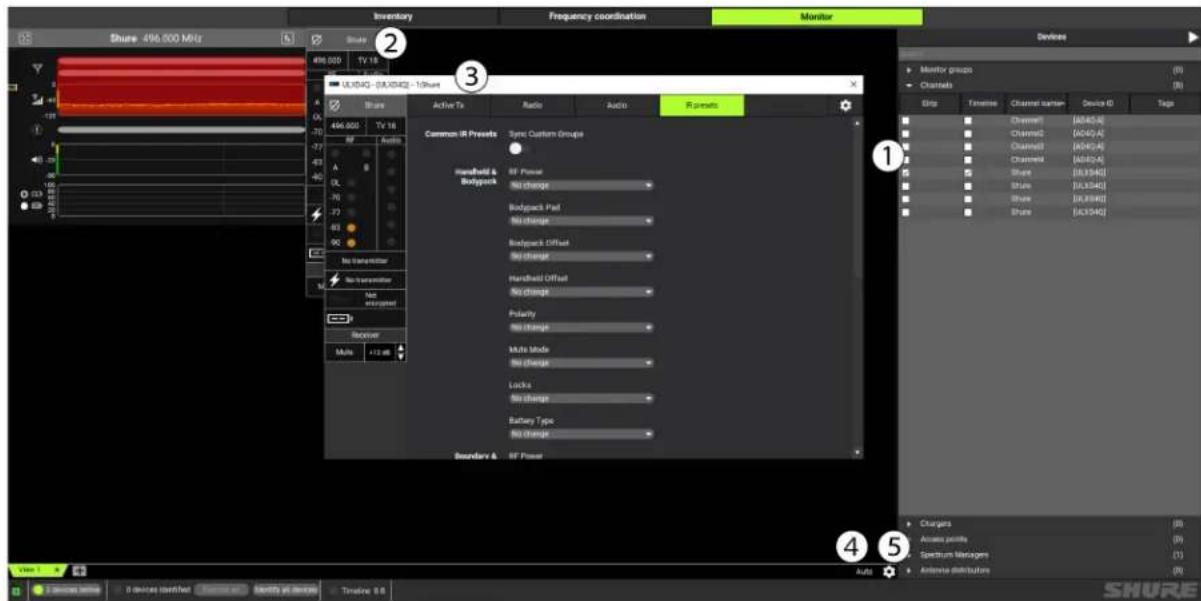1201x601 pixels.
Task: Uncheck Timeline checkbox of first Shure channel
Action: [x=968, y=172]
